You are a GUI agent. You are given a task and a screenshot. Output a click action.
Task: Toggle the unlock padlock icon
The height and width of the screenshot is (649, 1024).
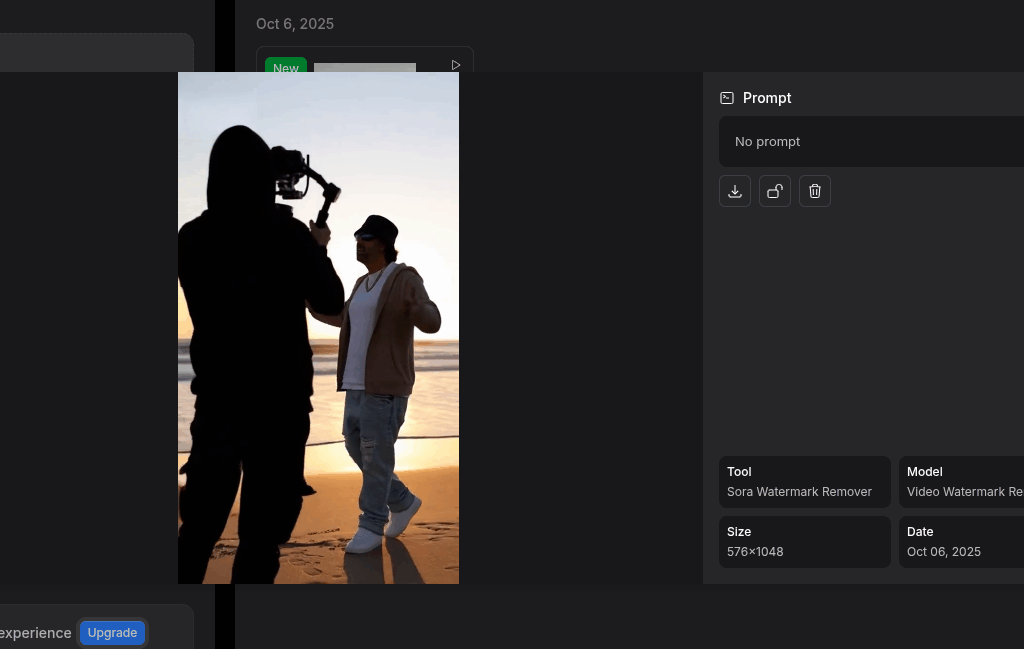(775, 191)
